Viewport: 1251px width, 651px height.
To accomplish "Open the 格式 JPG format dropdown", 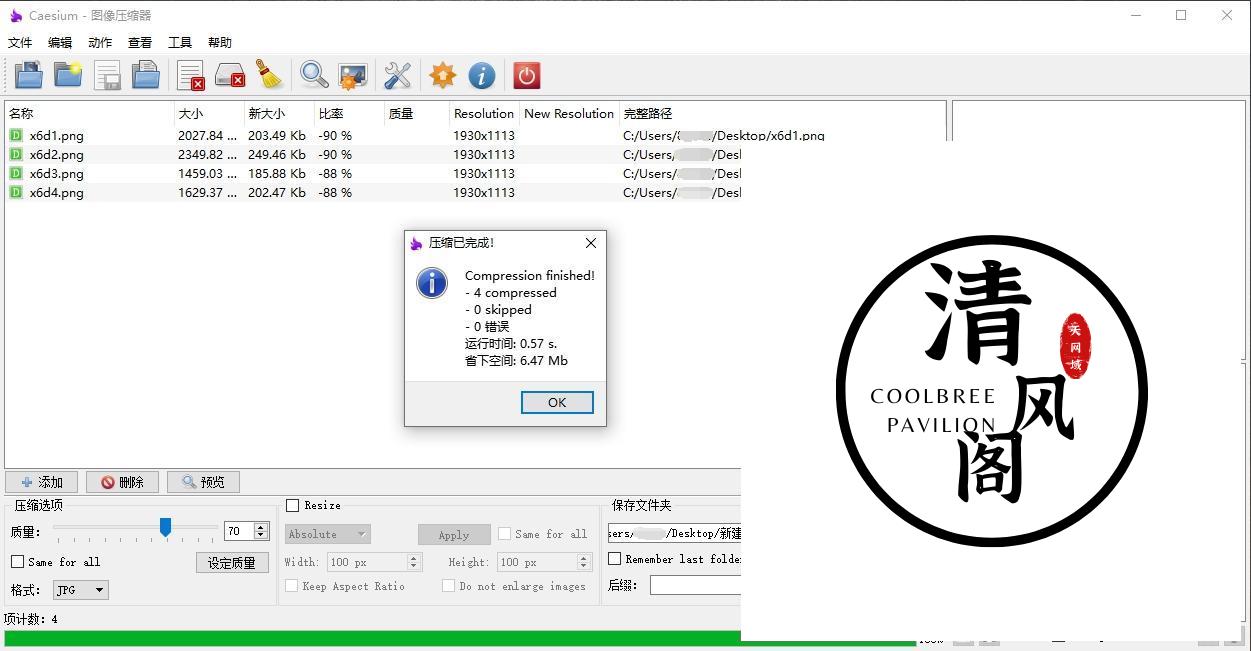I will pos(81,590).
